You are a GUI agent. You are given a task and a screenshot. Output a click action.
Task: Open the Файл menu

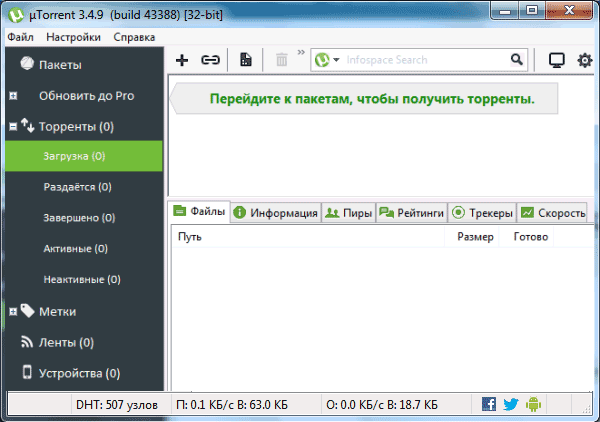coord(20,37)
